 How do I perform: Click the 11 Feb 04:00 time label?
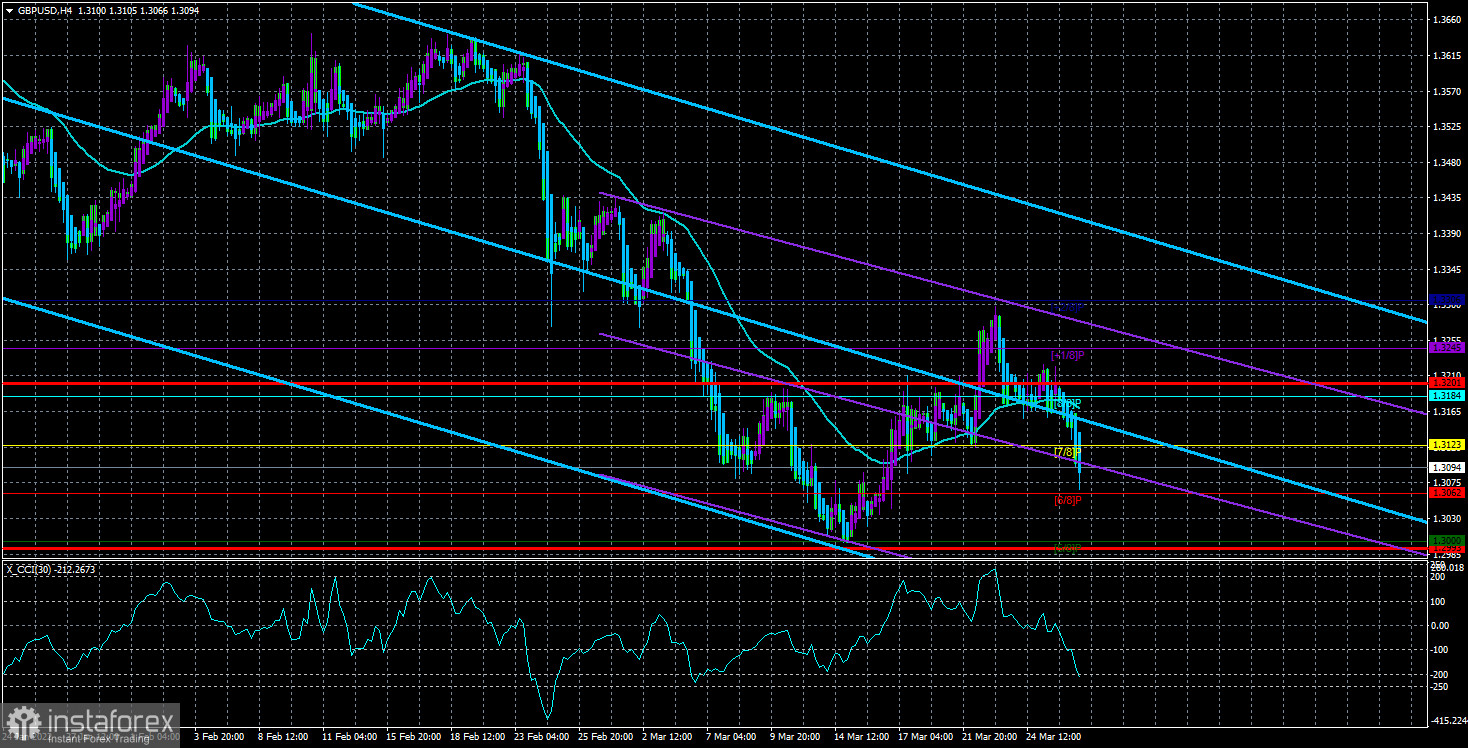pos(350,737)
